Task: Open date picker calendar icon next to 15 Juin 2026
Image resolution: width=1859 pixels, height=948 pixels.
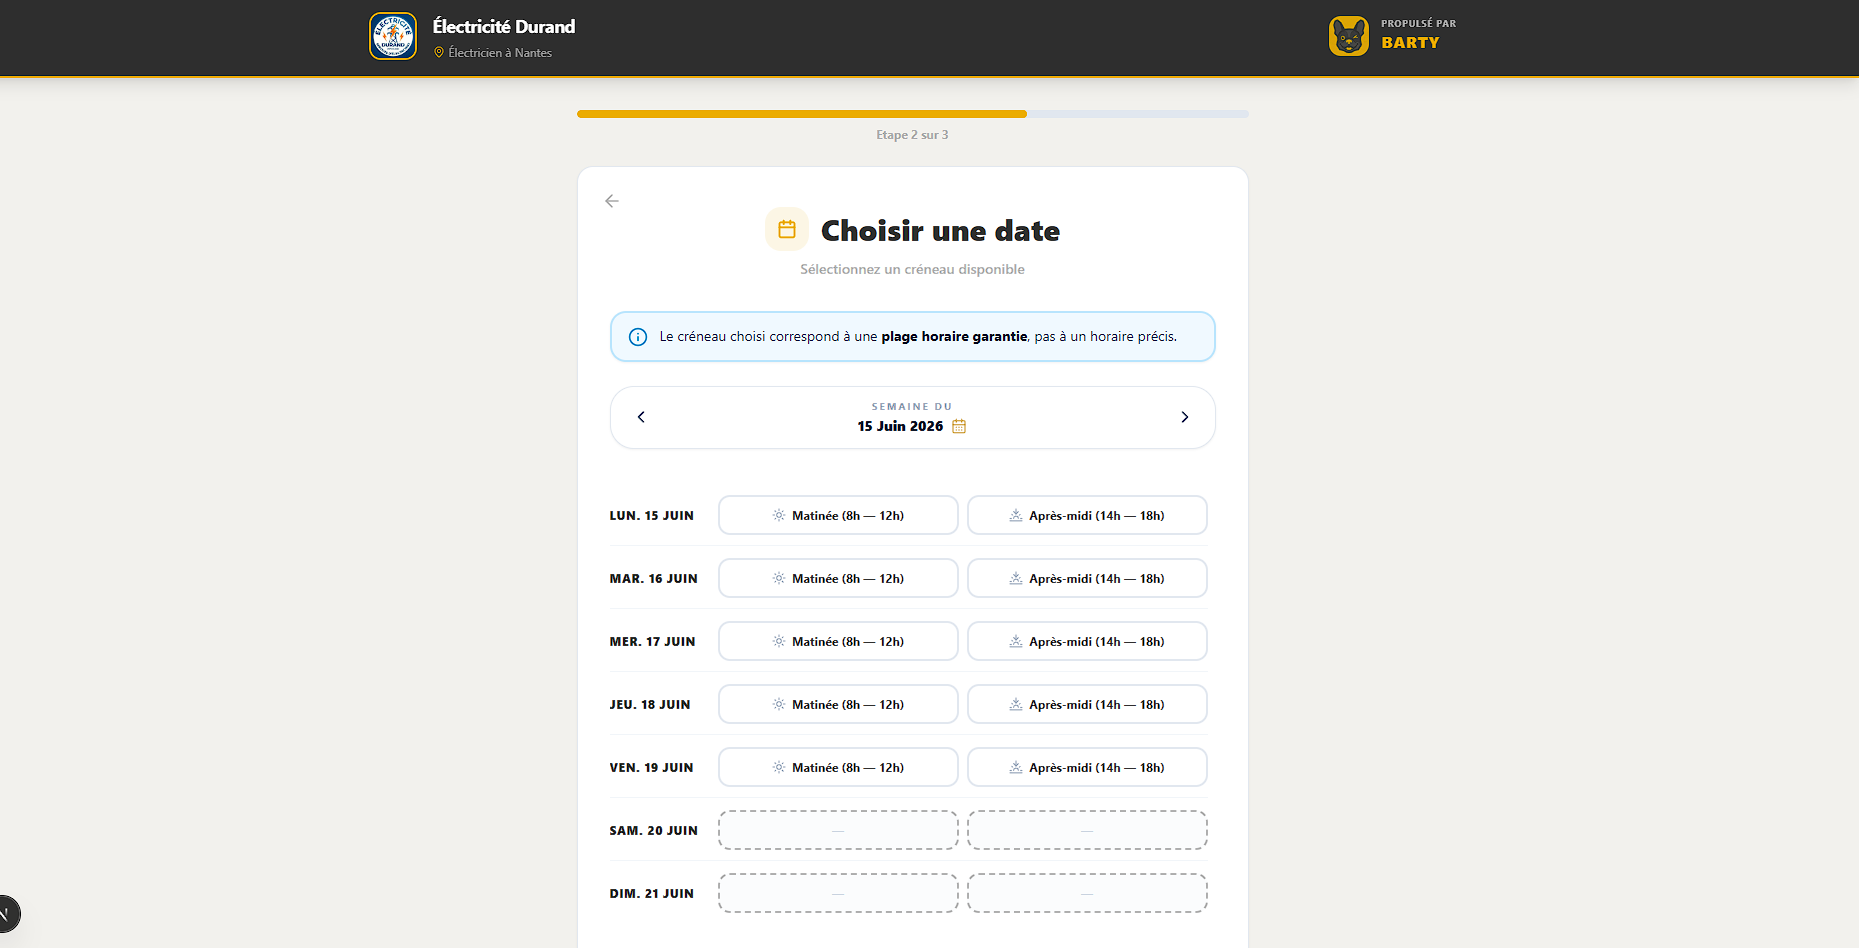Action: pos(959,426)
